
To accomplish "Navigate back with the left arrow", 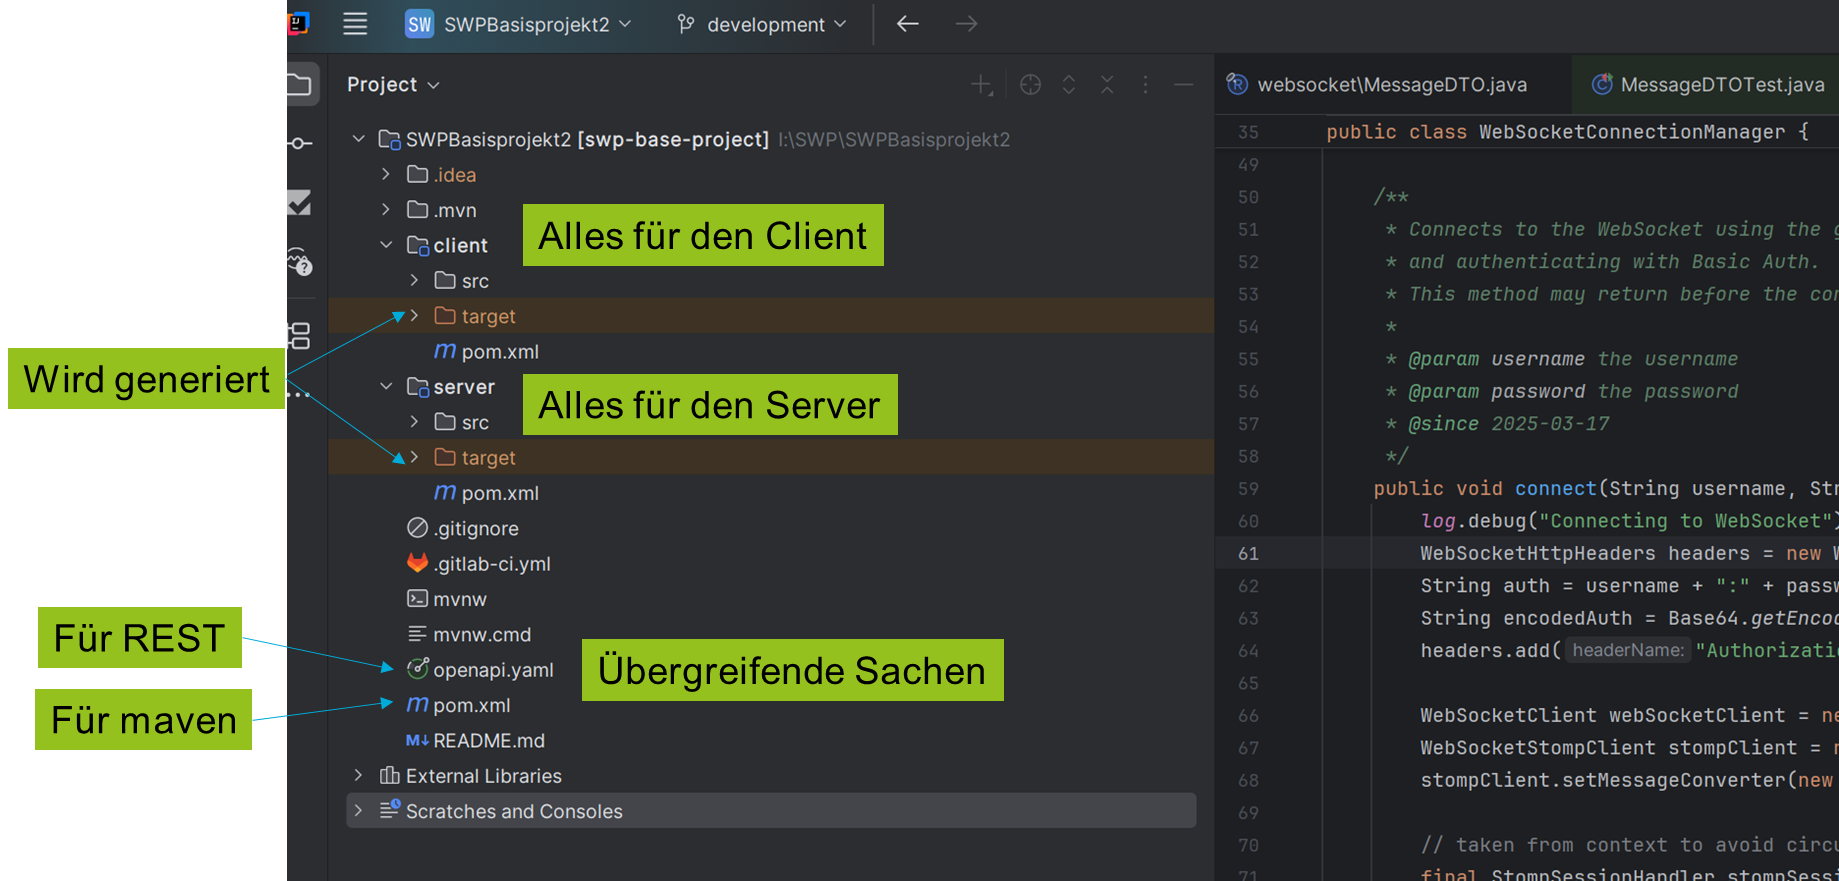I will 907,24.
